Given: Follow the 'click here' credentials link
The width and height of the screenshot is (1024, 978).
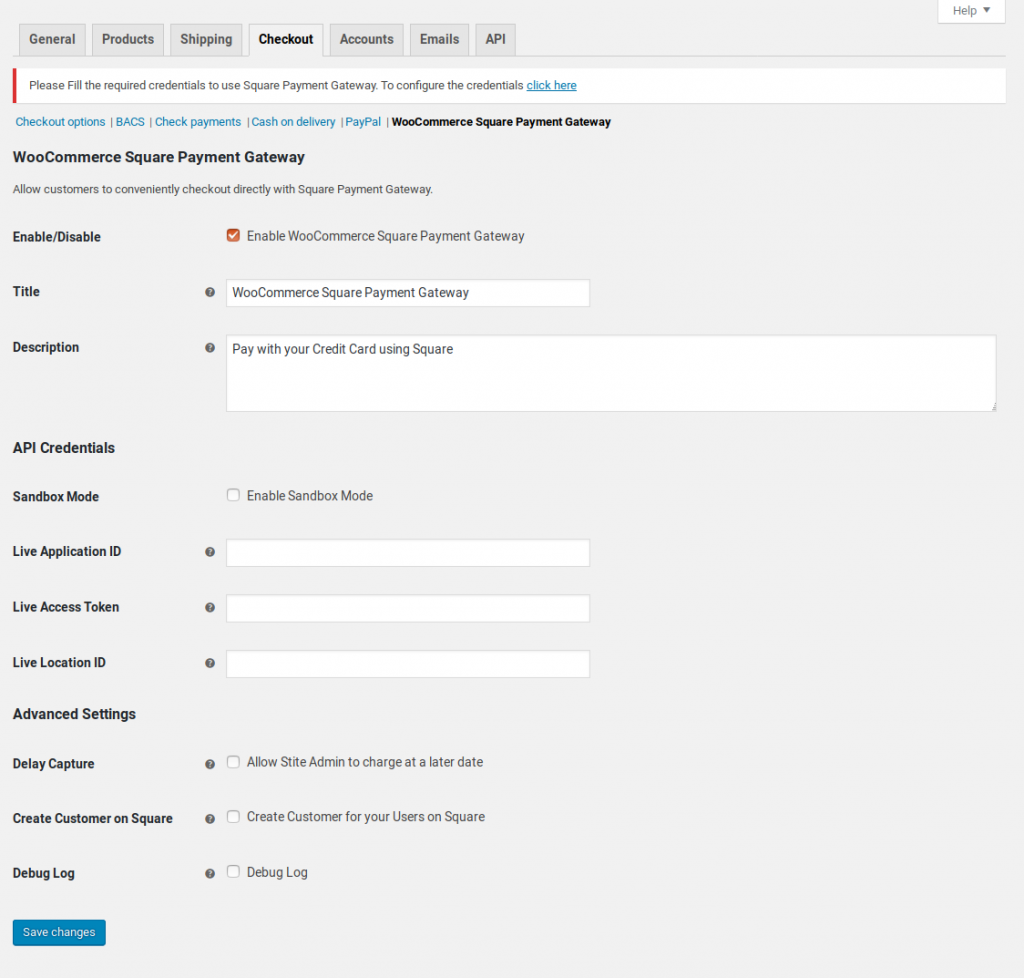Looking at the screenshot, I should [551, 86].
